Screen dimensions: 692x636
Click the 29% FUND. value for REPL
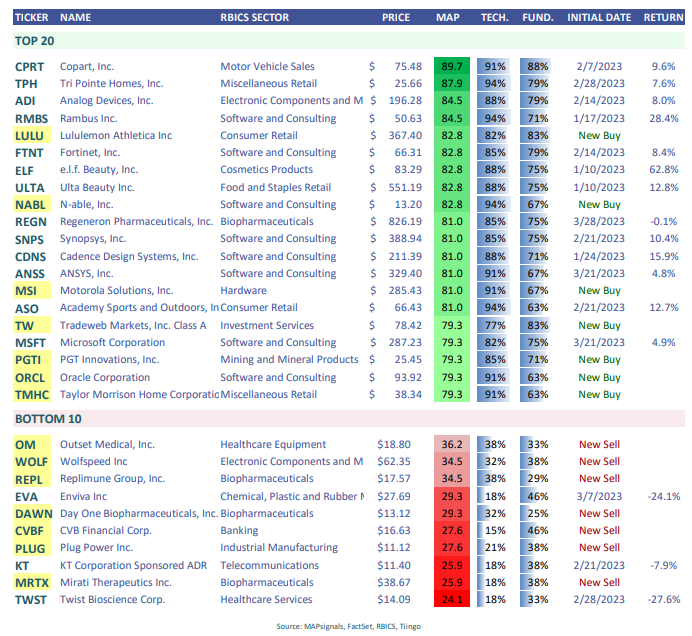[538, 479]
